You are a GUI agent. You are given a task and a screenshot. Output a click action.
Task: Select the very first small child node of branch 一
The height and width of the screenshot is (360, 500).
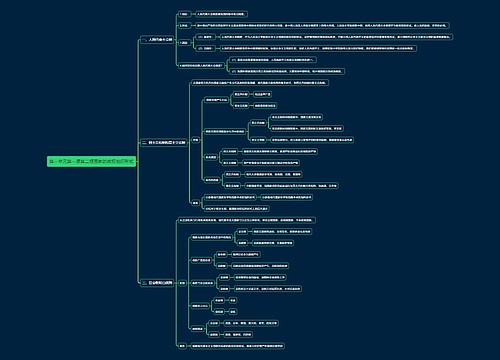coord(184,14)
